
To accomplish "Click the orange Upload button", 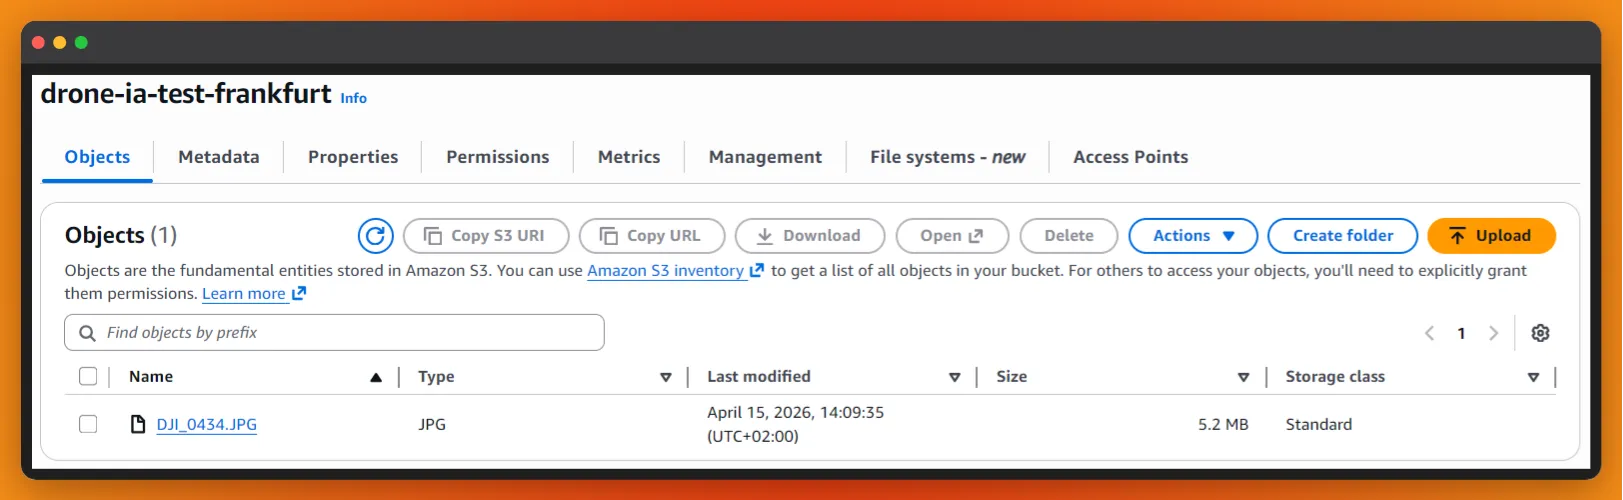I will click(x=1491, y=236).
